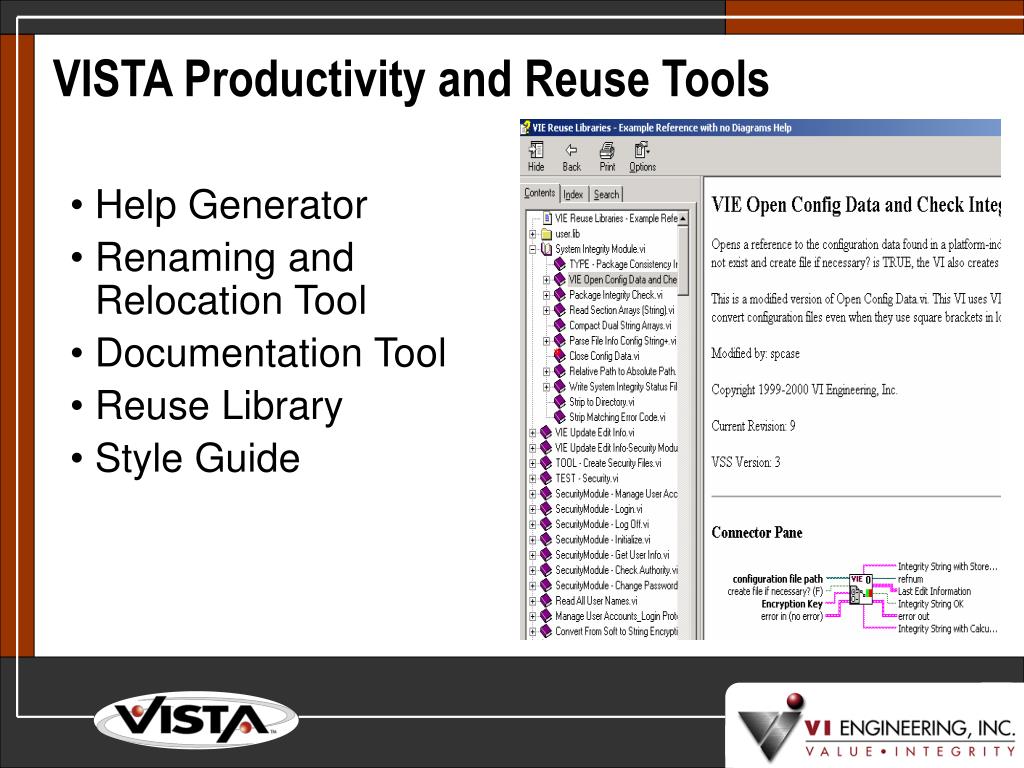Click the VI Engineering, Inc. logo
The height and width of the screenshot is (768, 1024).
[876, 728]
